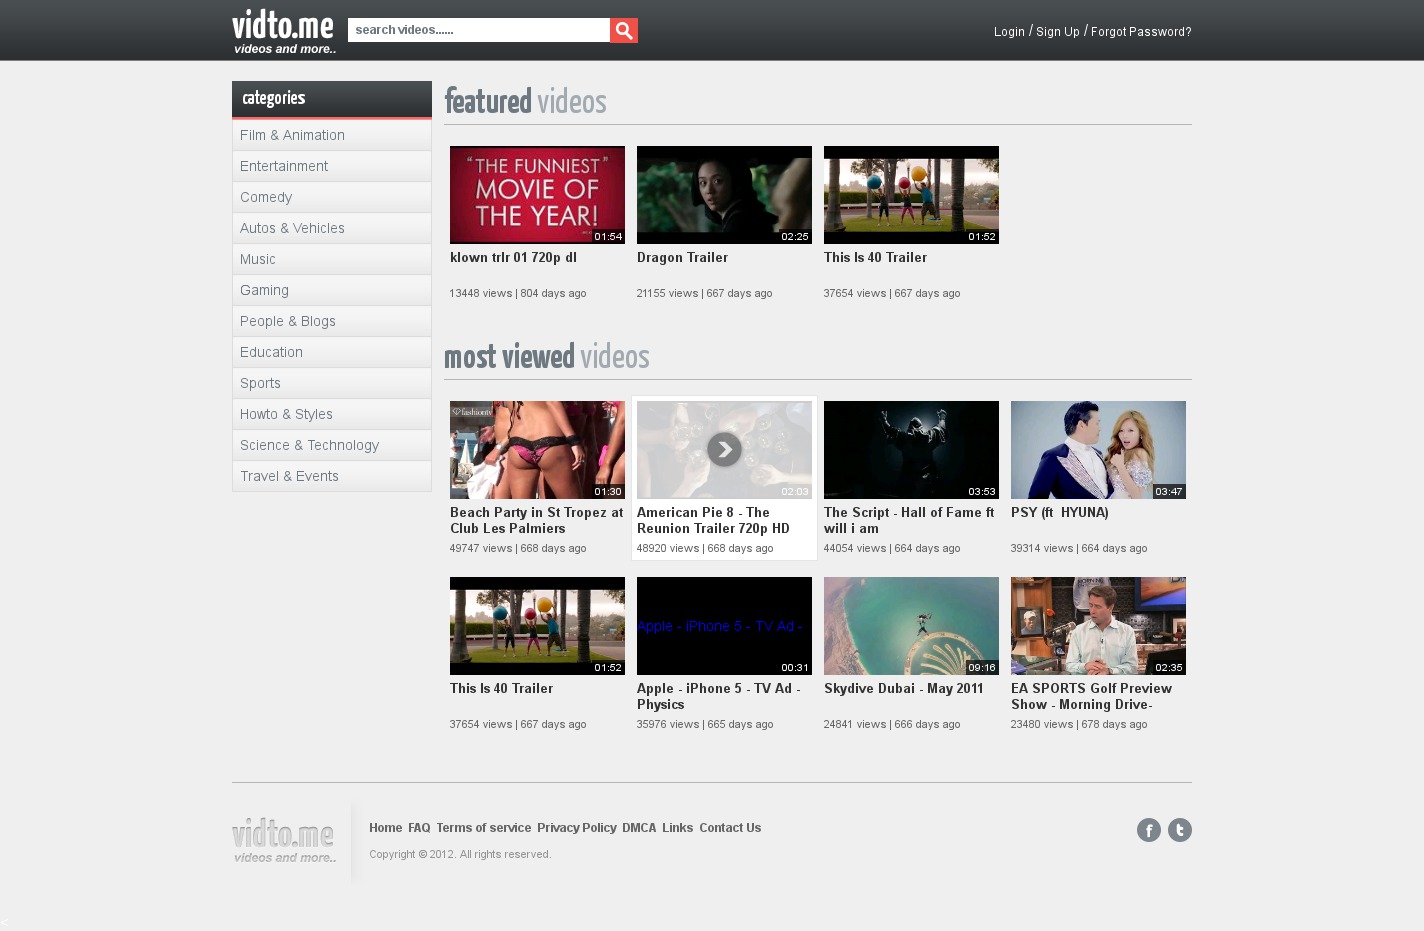Go to Travel & Events category
This screenshot has width=1424, height=931.
click(x=289, y=476)
